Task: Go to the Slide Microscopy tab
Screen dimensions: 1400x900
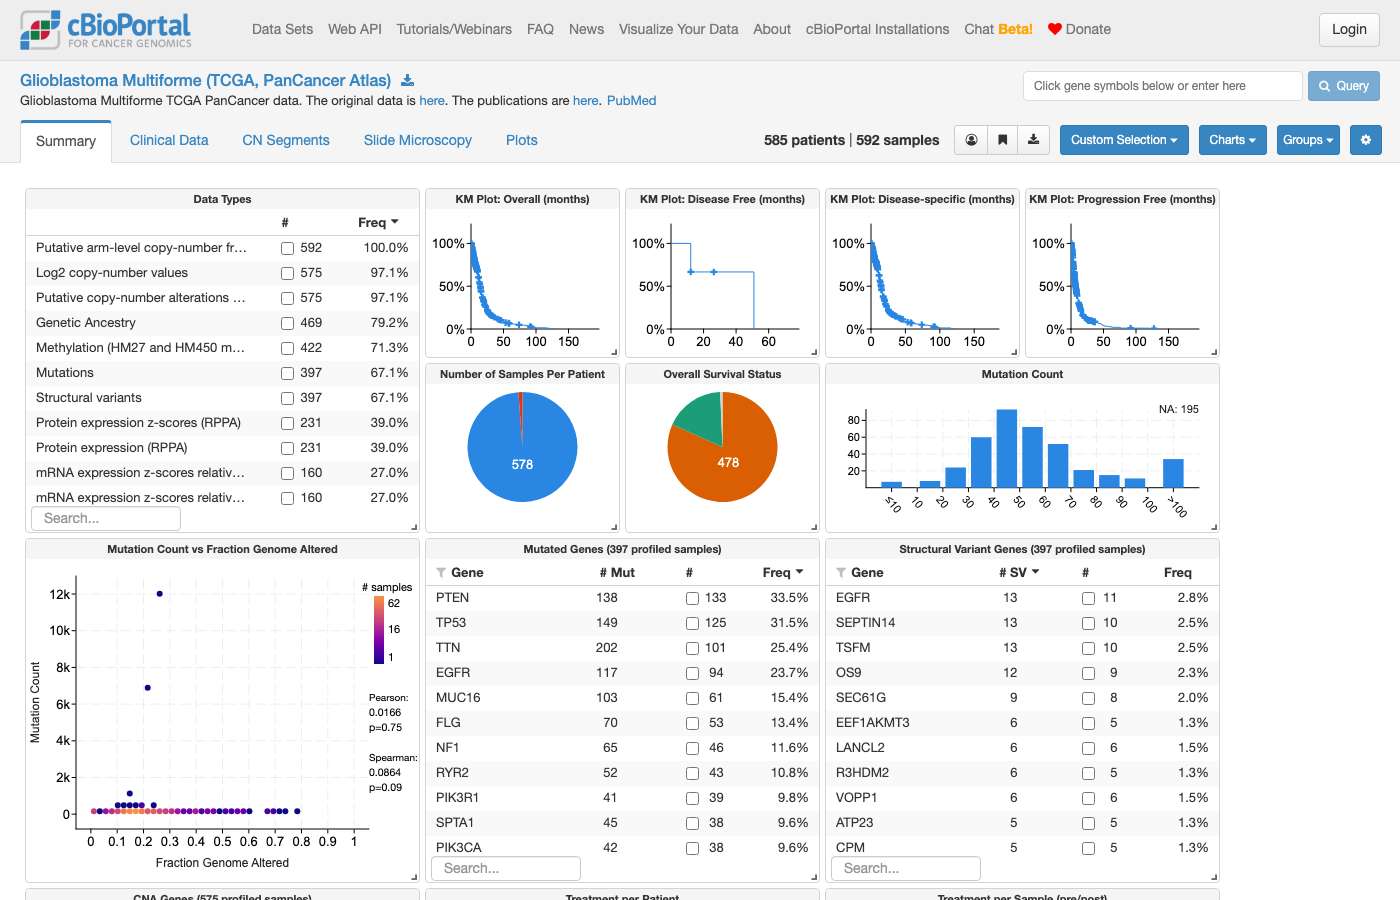Action: (418, 140)
